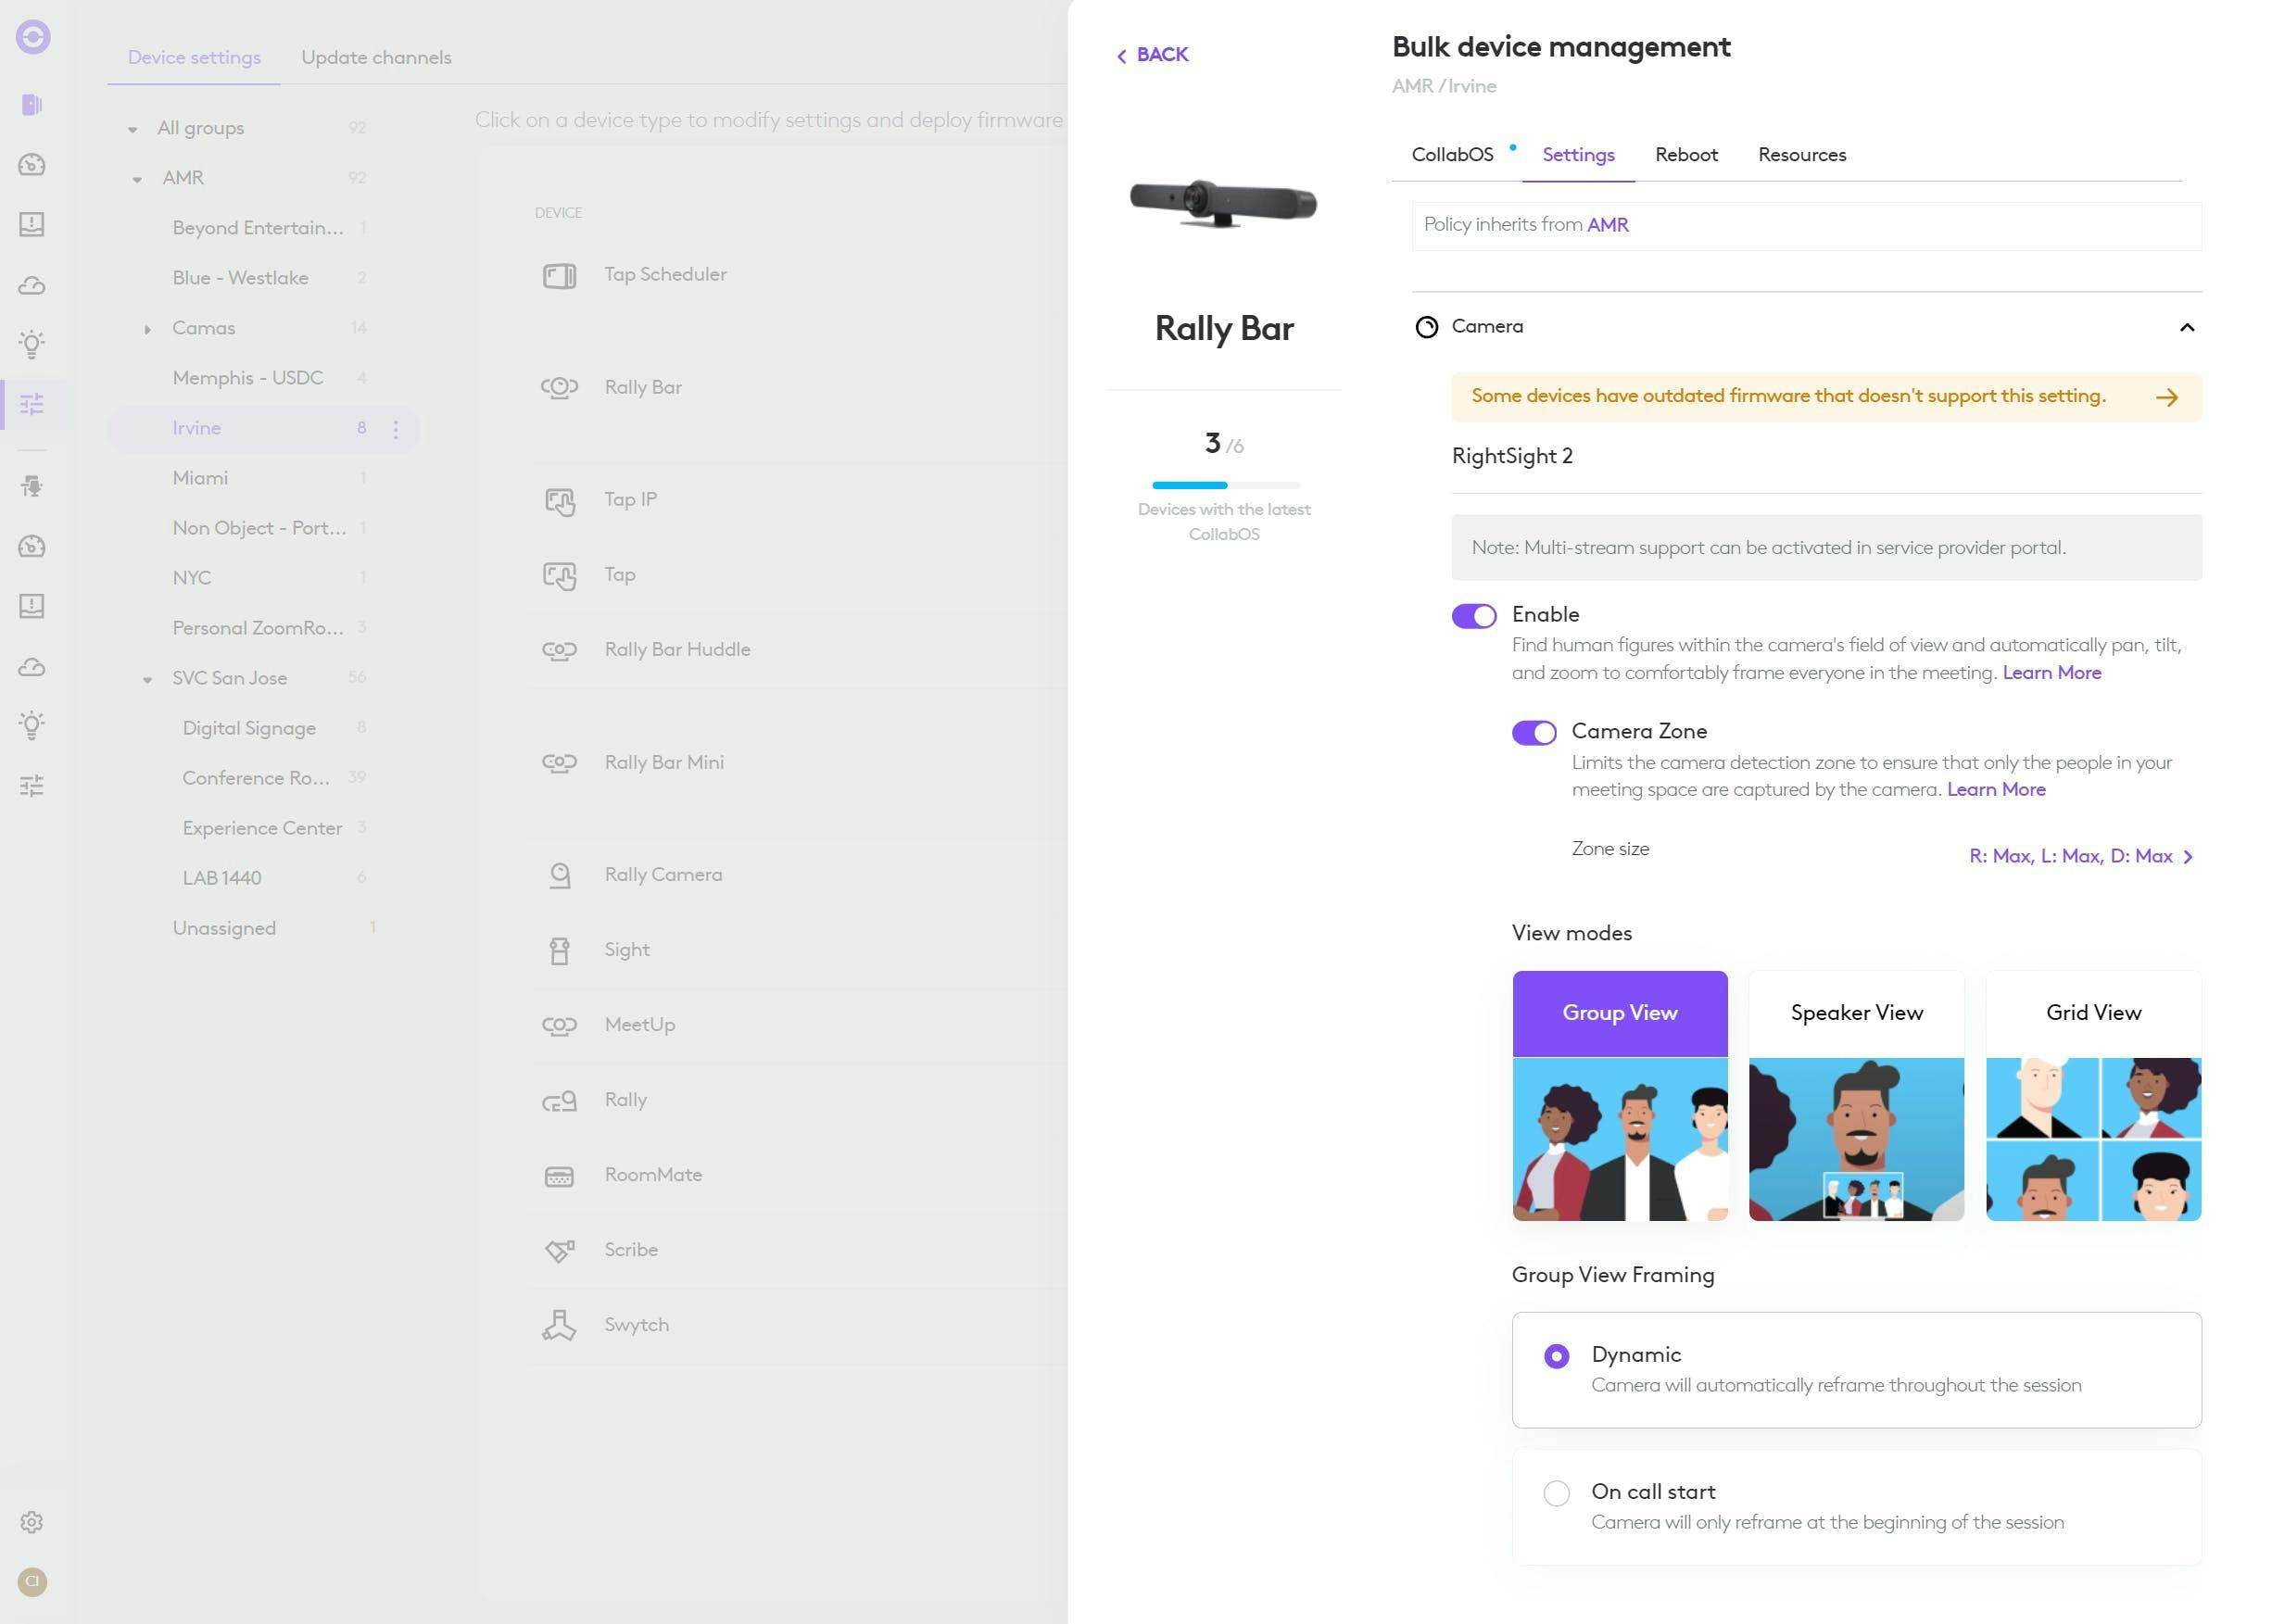This screenshot has width=2272, height=1624.
Task: Click the arrow on outdated firmware warning
Action: point(2166,397)
